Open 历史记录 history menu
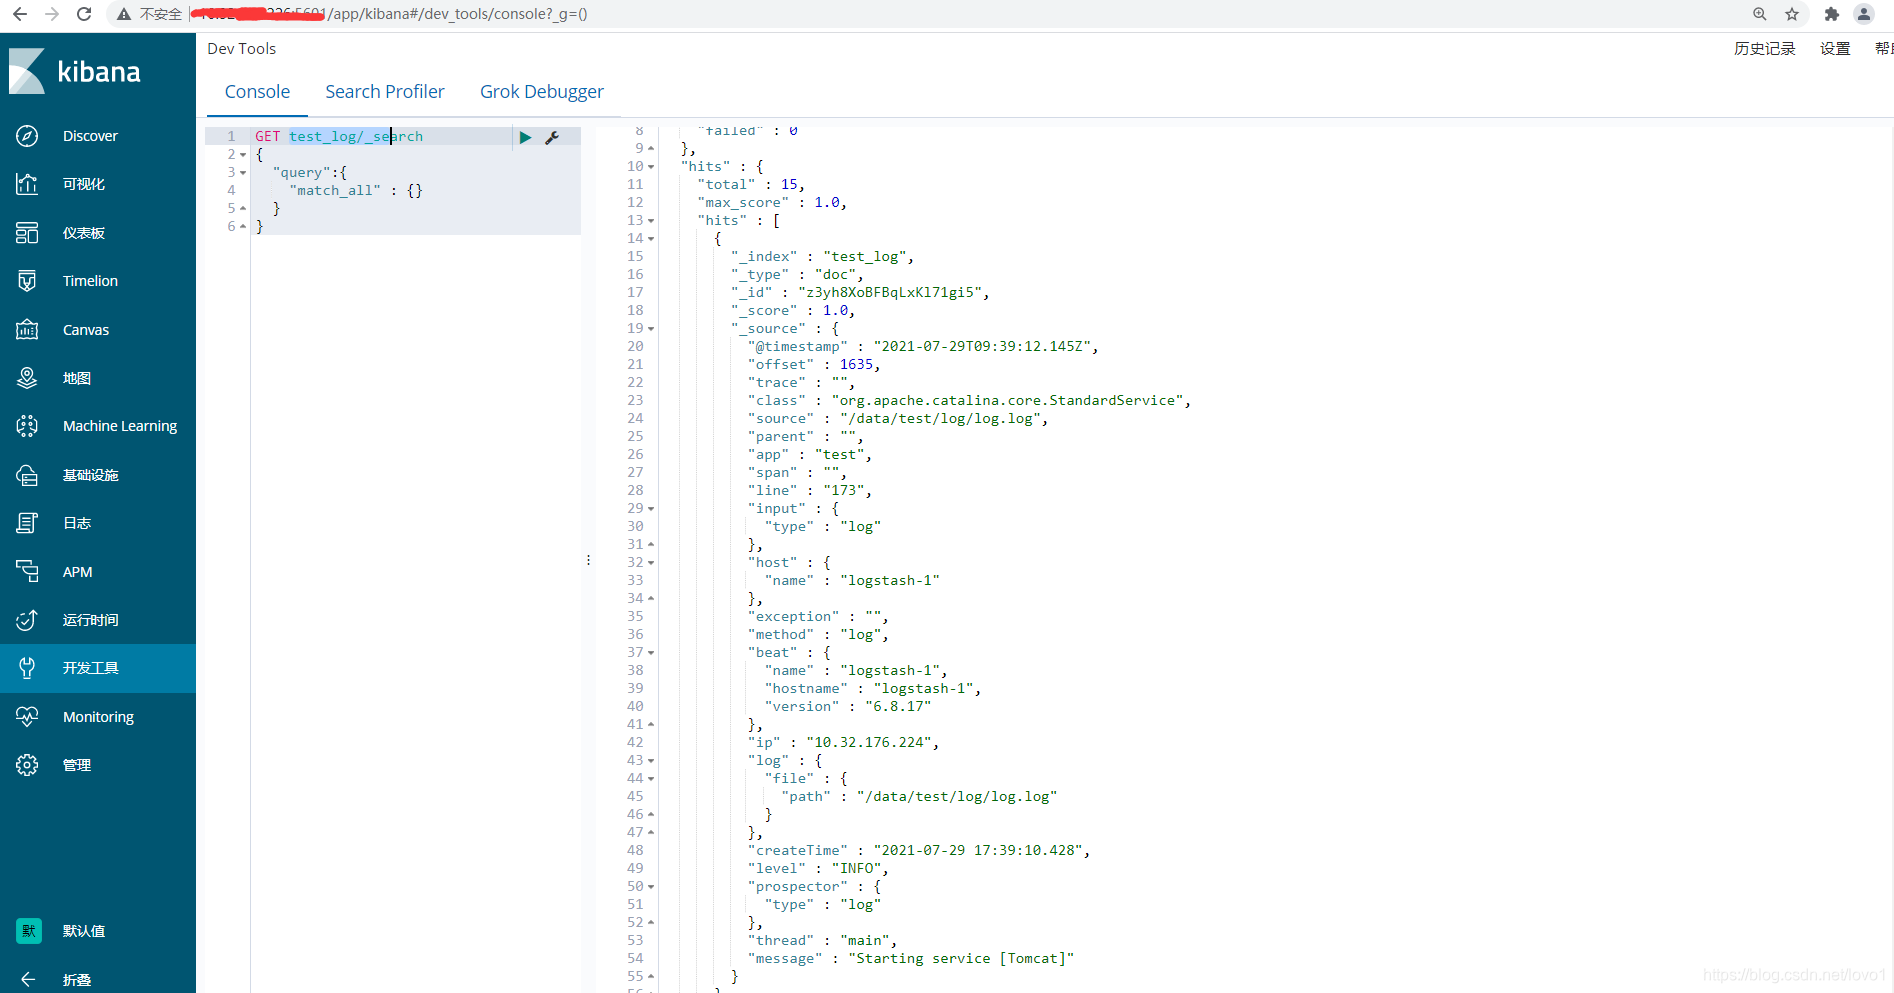1894x993 pixels. [1764, 48]
